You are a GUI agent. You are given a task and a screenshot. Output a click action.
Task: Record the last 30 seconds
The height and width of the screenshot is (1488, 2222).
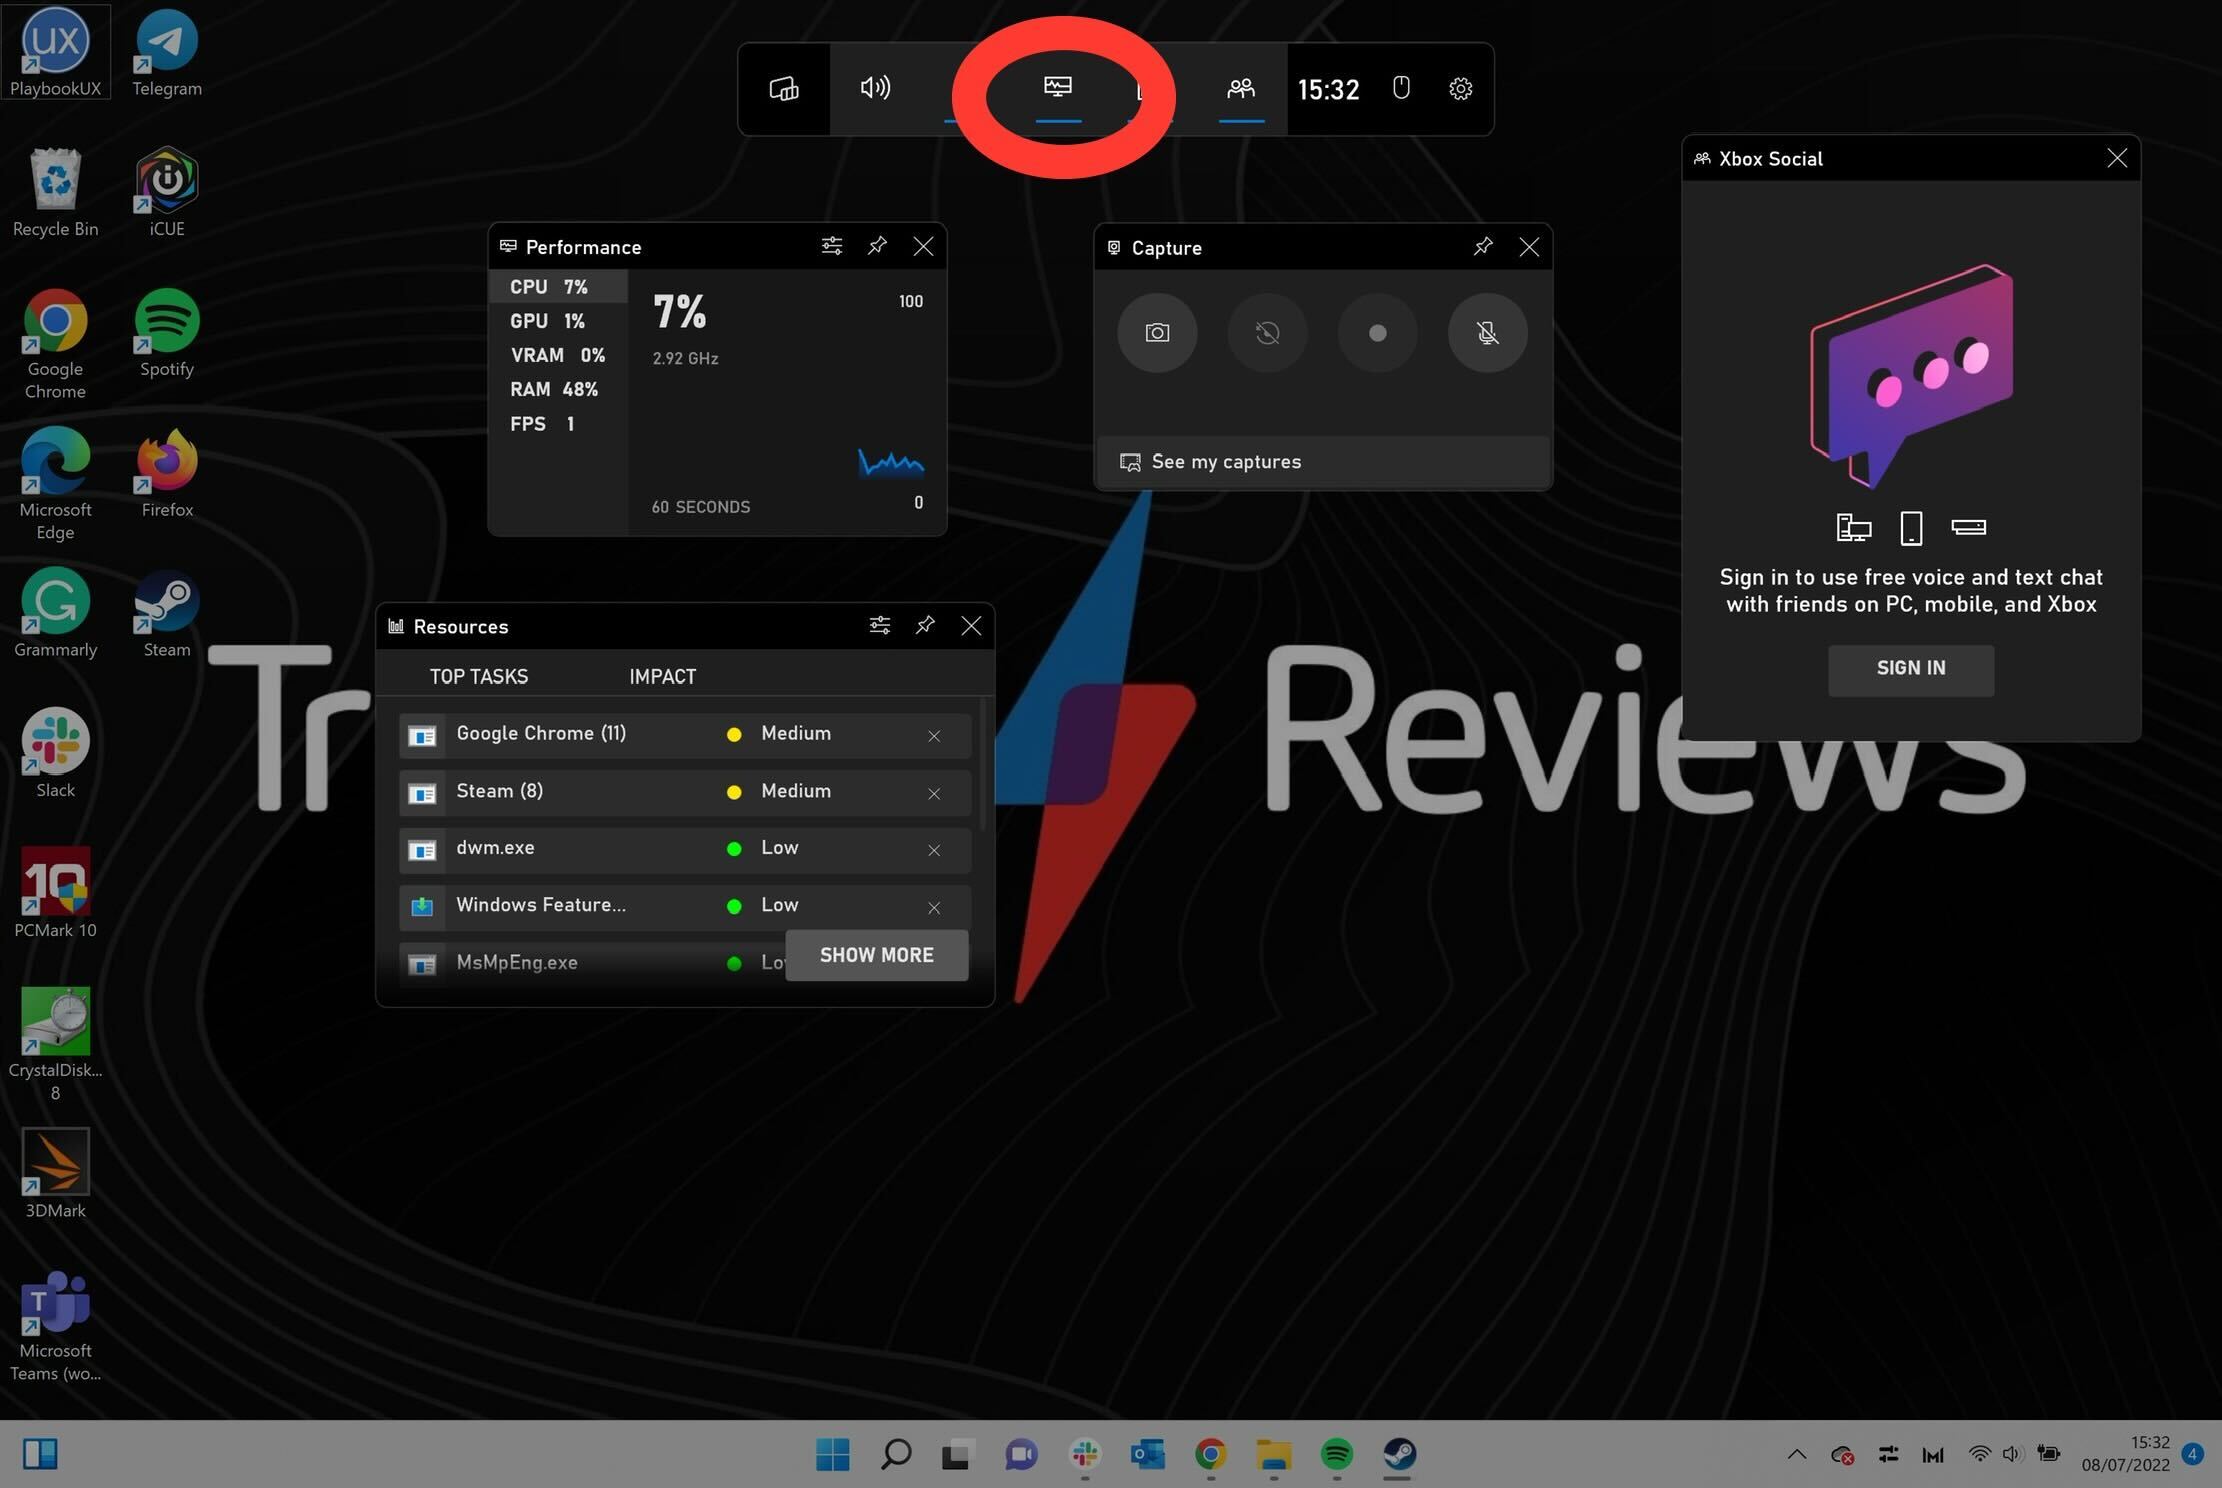[1267, 333]
